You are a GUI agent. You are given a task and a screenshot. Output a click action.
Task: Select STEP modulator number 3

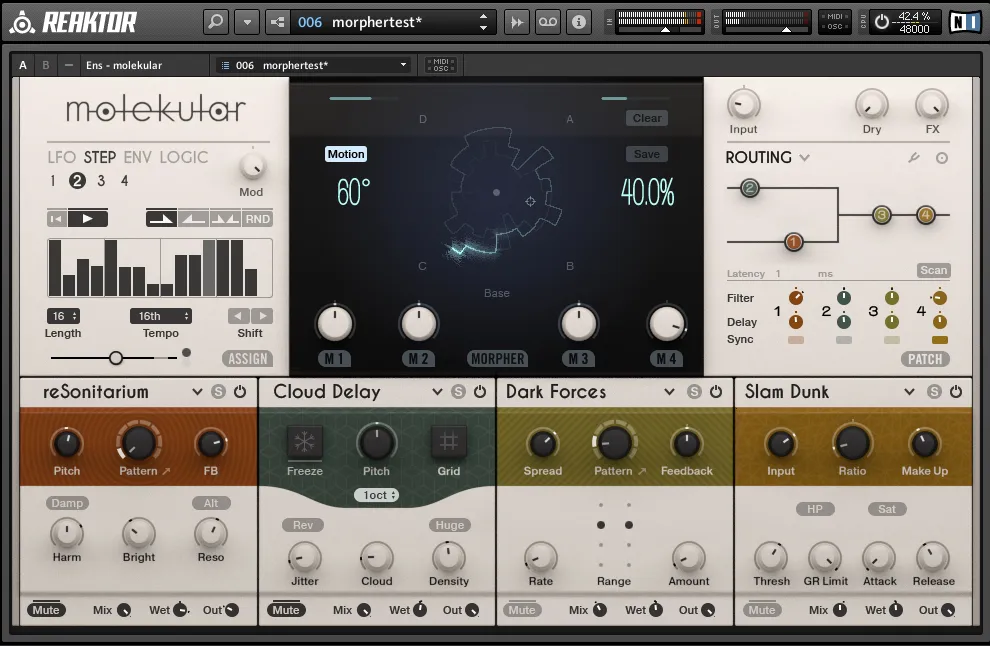101,181
